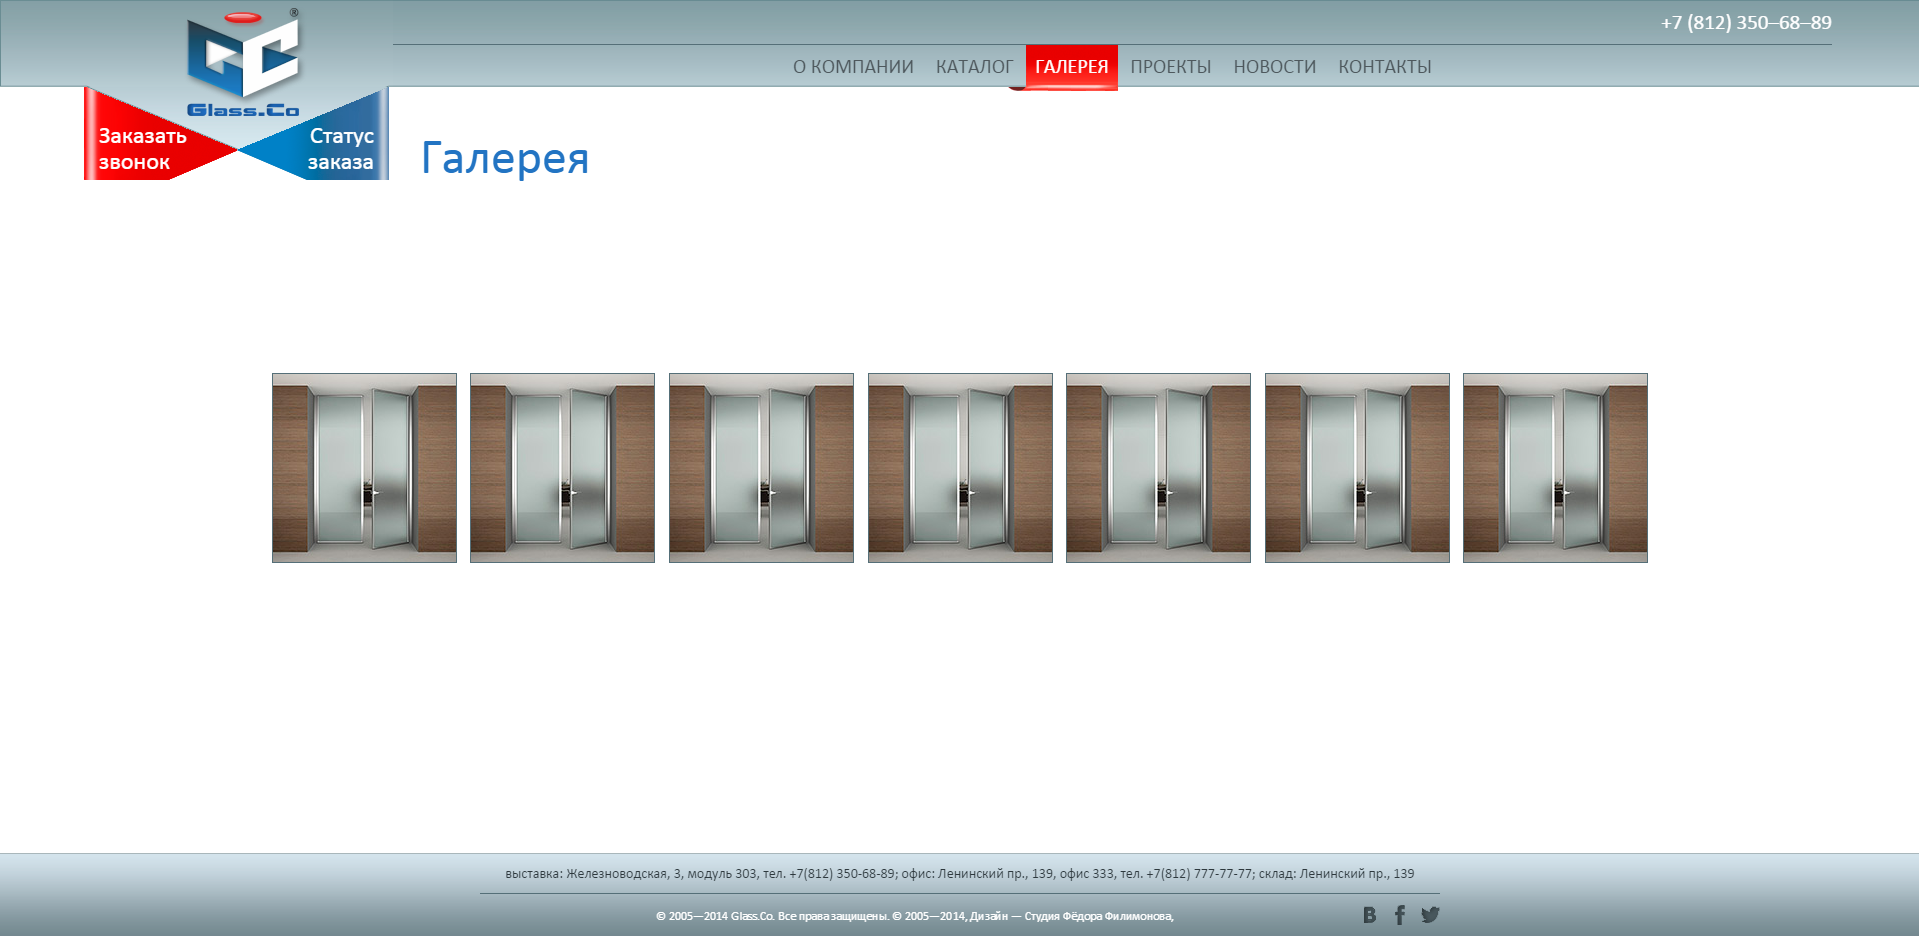This screenshot has width=1919, height=936.
Task: Open the sixth gallery door thumbnail
Action: 1357,468
